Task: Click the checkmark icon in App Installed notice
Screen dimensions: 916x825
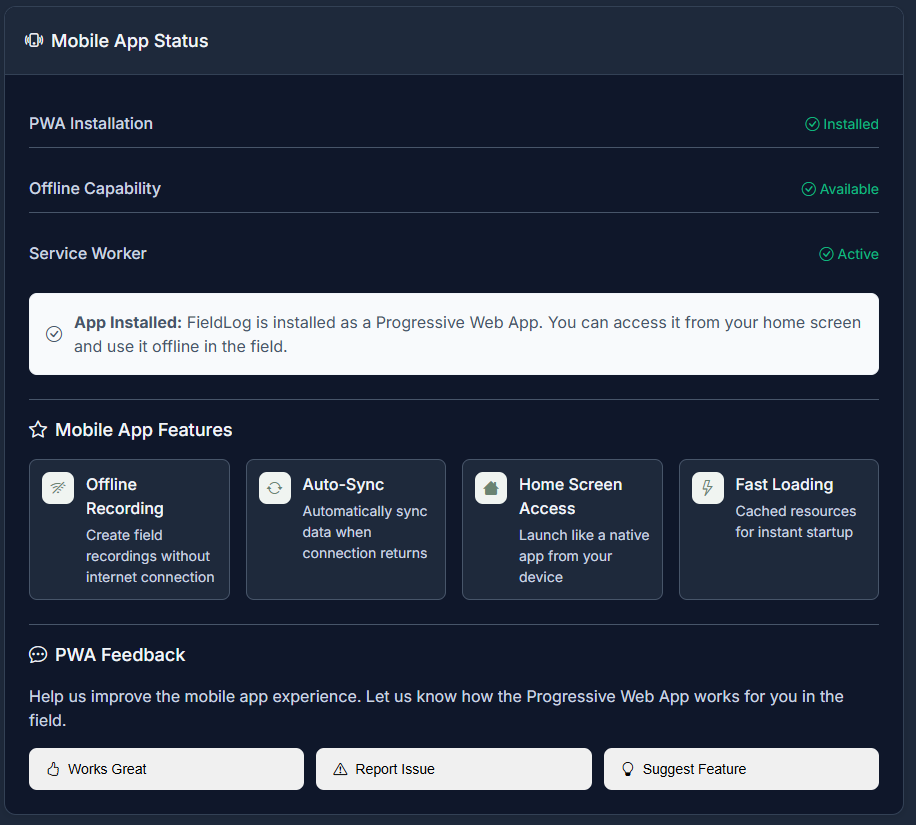Action: [54, 334]
